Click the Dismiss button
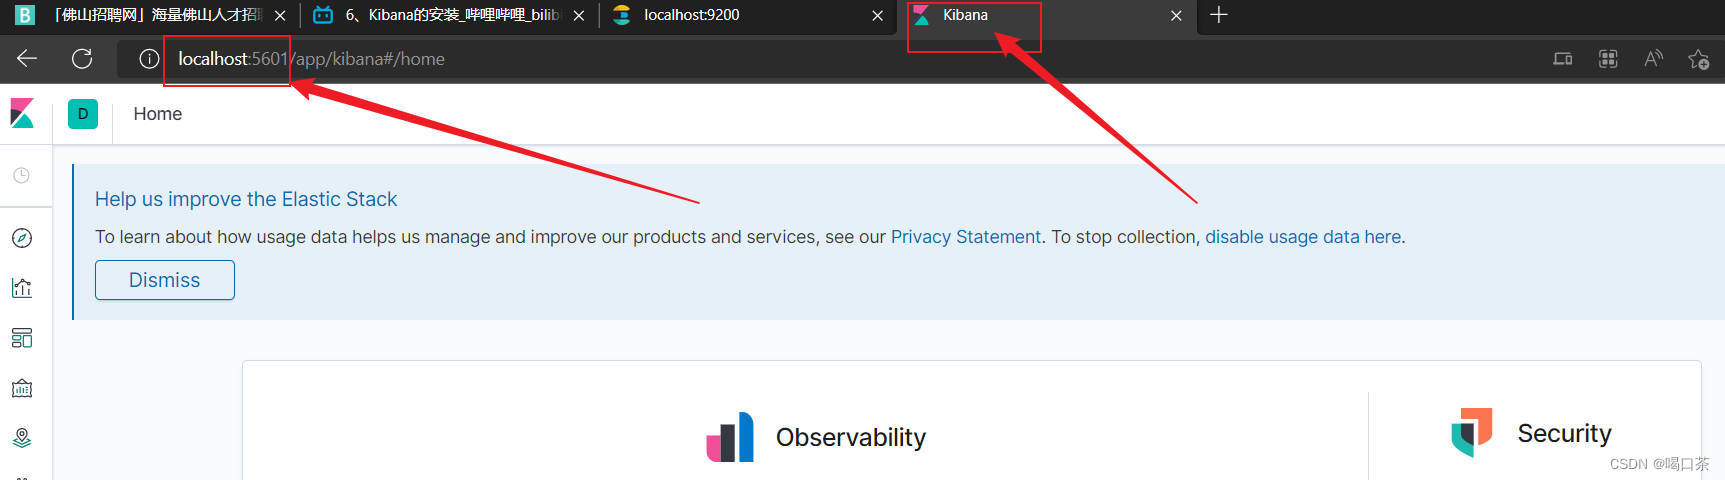Image resolution: width=1725 pixels, height=480 pixels. pos(165,280)
